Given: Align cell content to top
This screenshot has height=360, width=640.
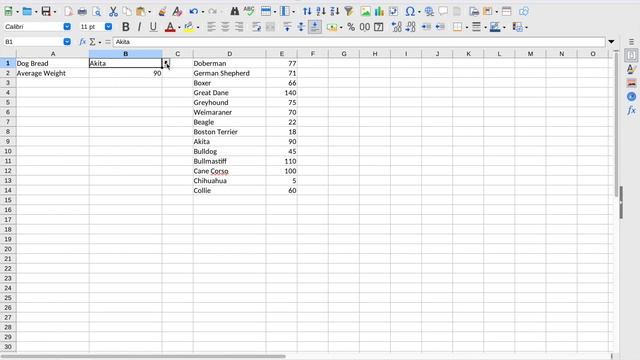Looking at the screenshot, I should 287,27.
